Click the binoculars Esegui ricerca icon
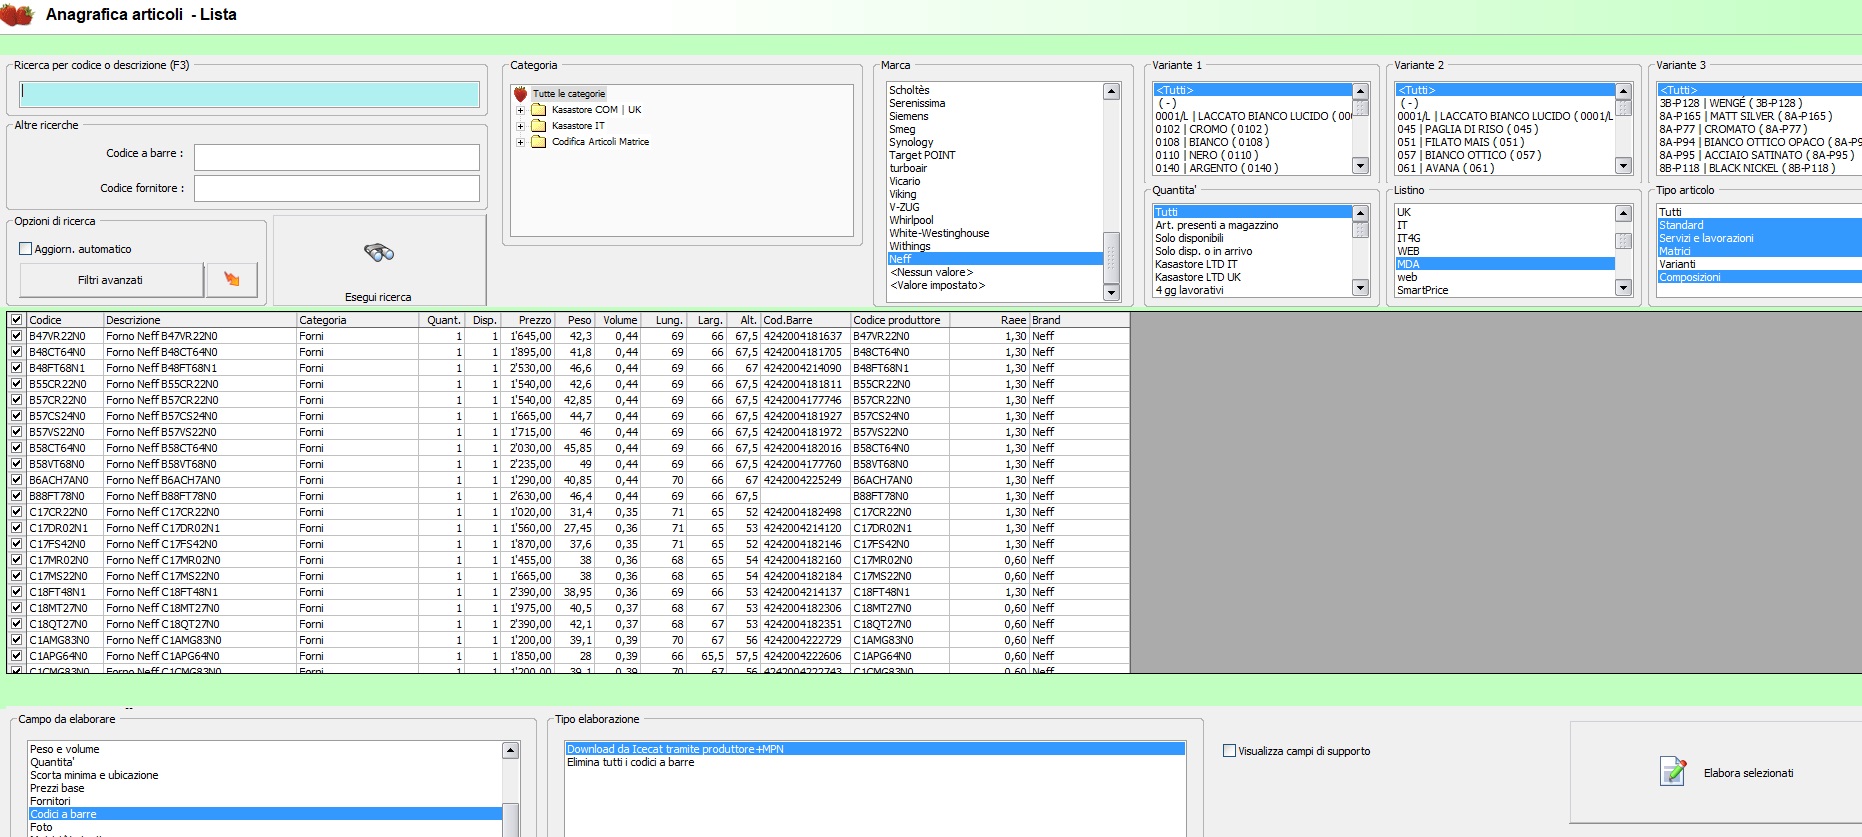Screen dimensions: 1862x837 379,252
